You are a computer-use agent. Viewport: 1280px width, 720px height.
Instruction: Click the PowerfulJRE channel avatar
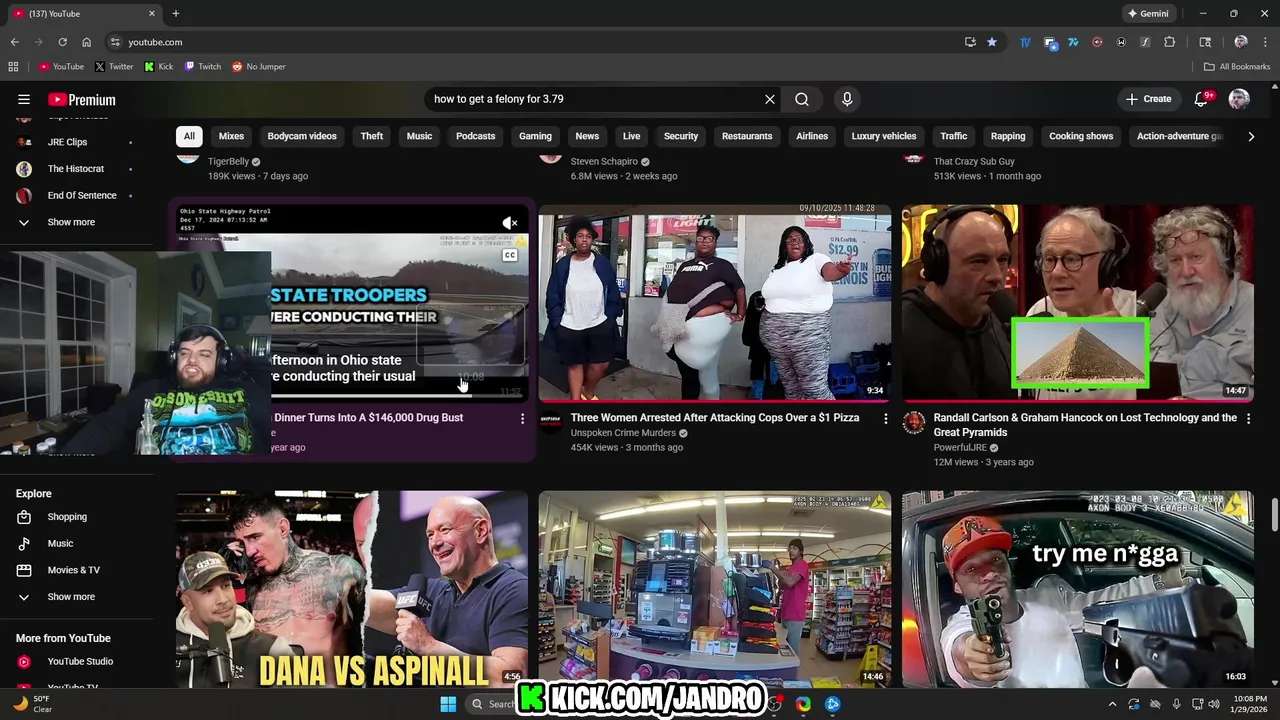[913, 422]
